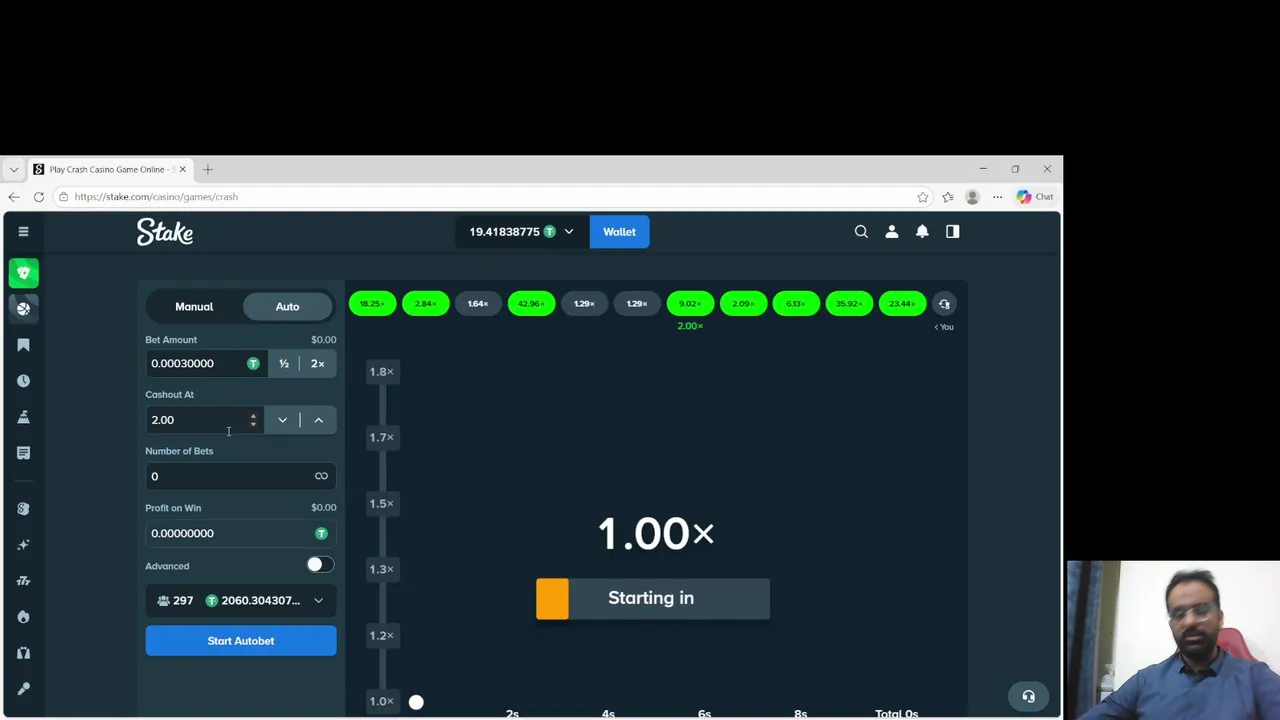The image size is (1280, 720).
Task: Open browser settings ellipsis menu
Action: pyautogui.click(x=997, y=197)
